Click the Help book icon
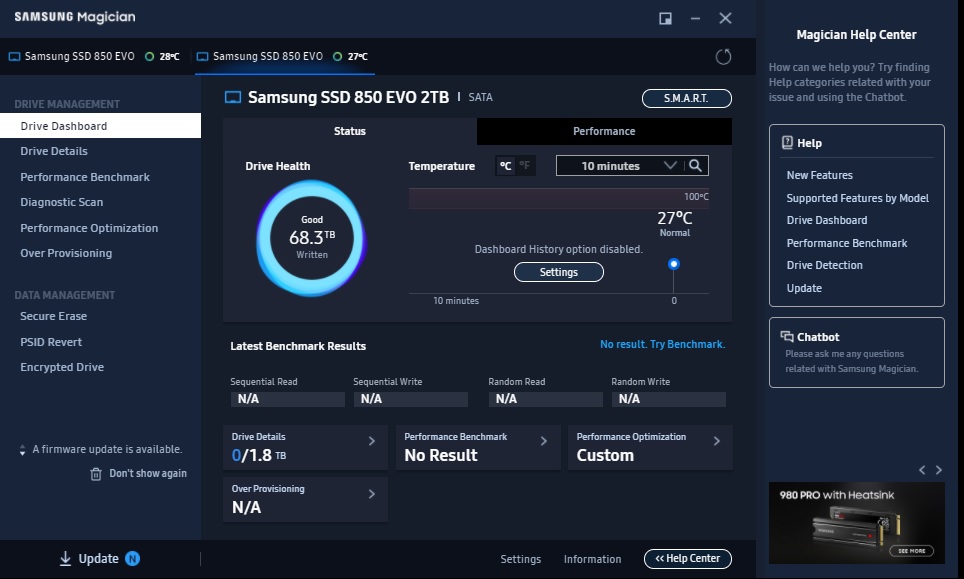Screen dimensions: 964x579 (x=787, y=143)
